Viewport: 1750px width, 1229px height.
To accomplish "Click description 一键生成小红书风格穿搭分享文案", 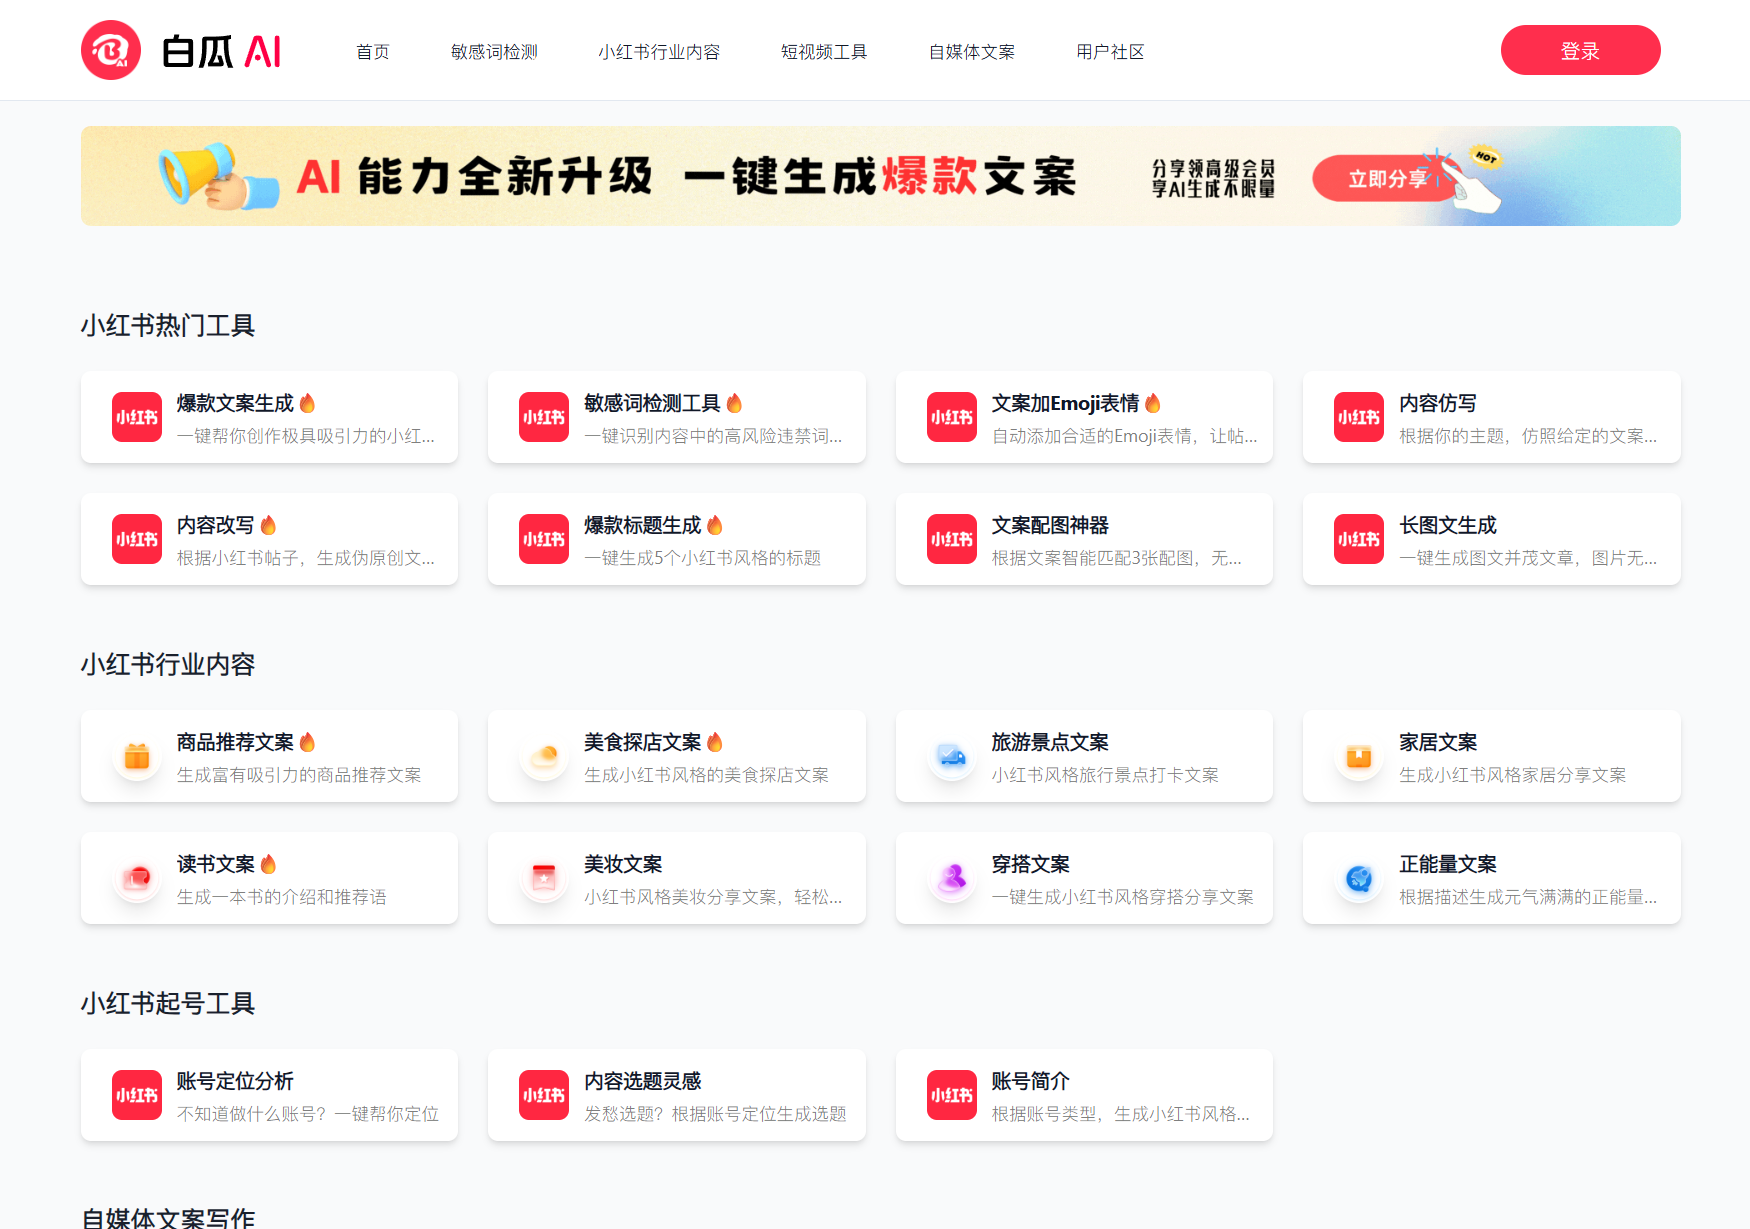I will (x=1122, y=897).
